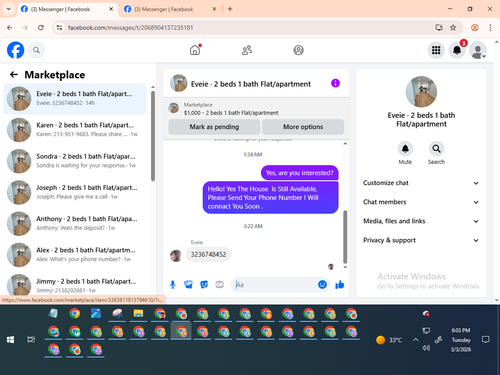The height and width of the screenshot is (375, 500).
Task: Open the emoji picker smiley icon
Action: pyautogui.click(x=322, y=284)
